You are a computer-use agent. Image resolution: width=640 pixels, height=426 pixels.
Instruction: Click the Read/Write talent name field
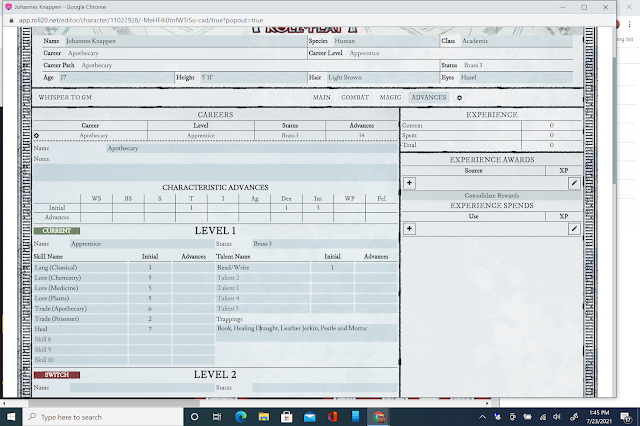tap(262, 268)
